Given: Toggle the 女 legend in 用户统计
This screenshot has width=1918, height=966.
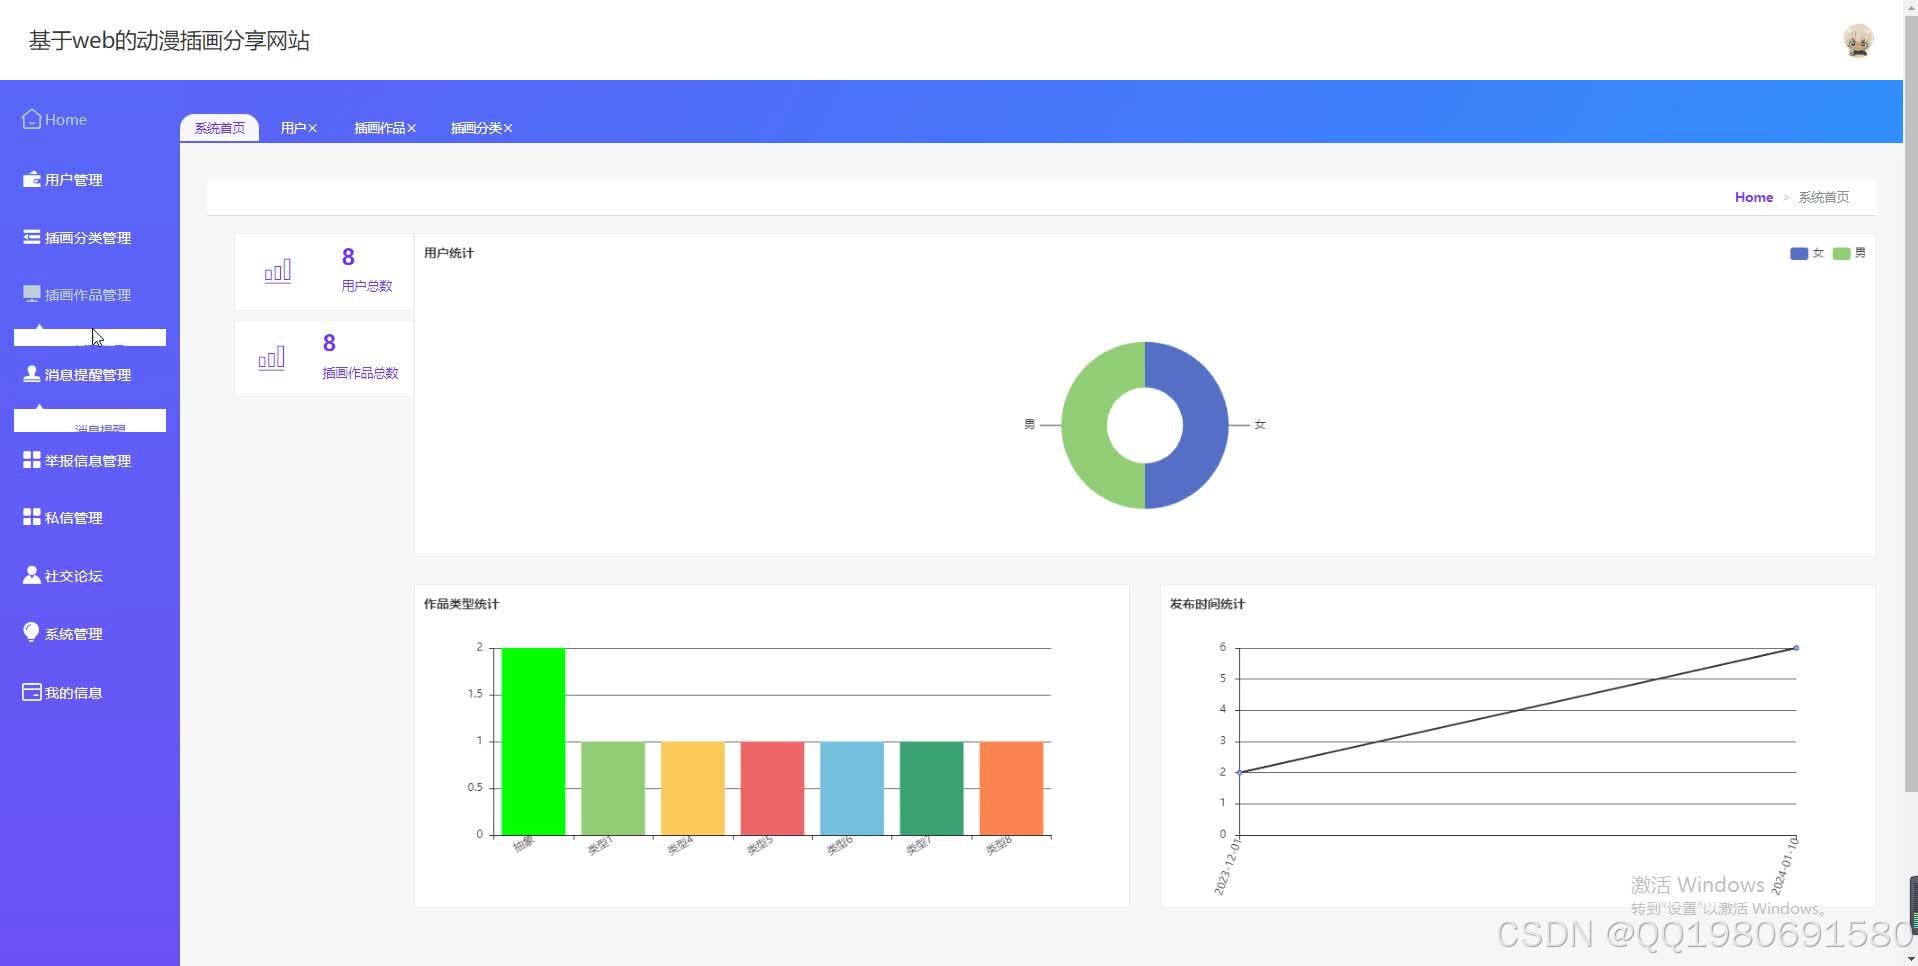Looking at the screenshot, I should tap(1806, 253).
